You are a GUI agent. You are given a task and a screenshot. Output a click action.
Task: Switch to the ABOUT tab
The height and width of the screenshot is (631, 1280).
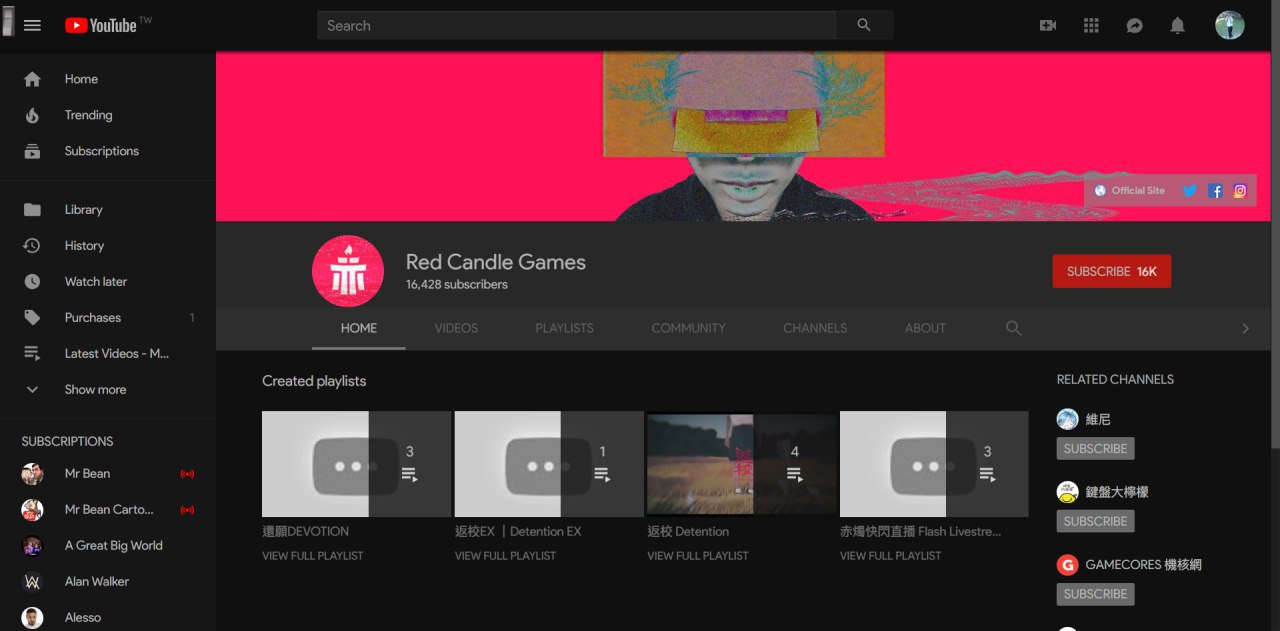click(925, 328)
